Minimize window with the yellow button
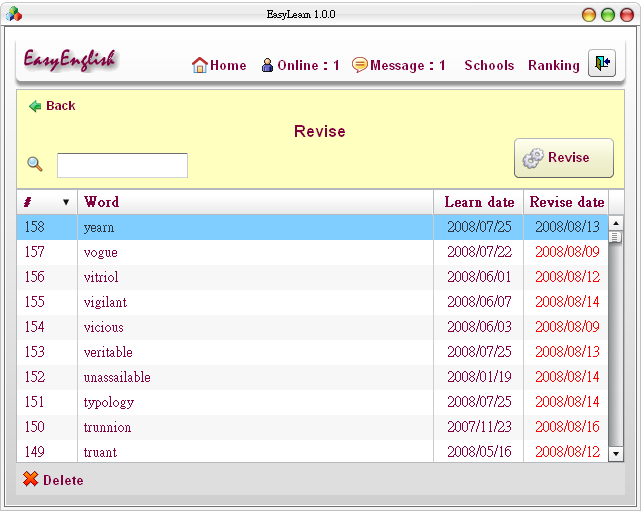 point(589,15)
